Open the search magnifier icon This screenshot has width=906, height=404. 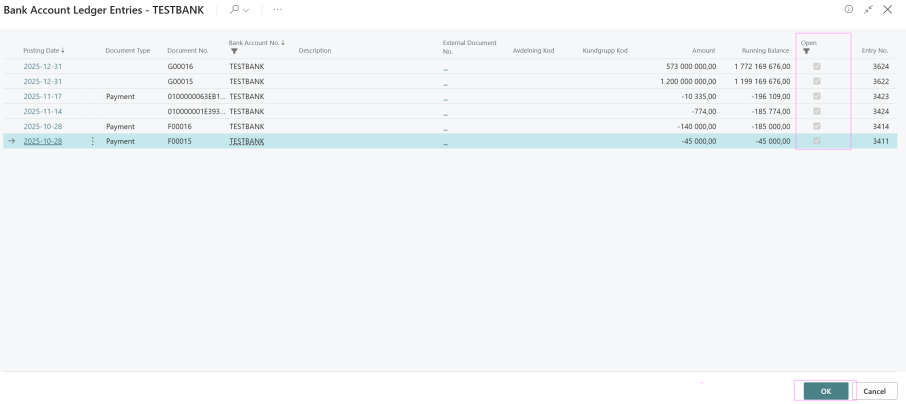point(234,10)
